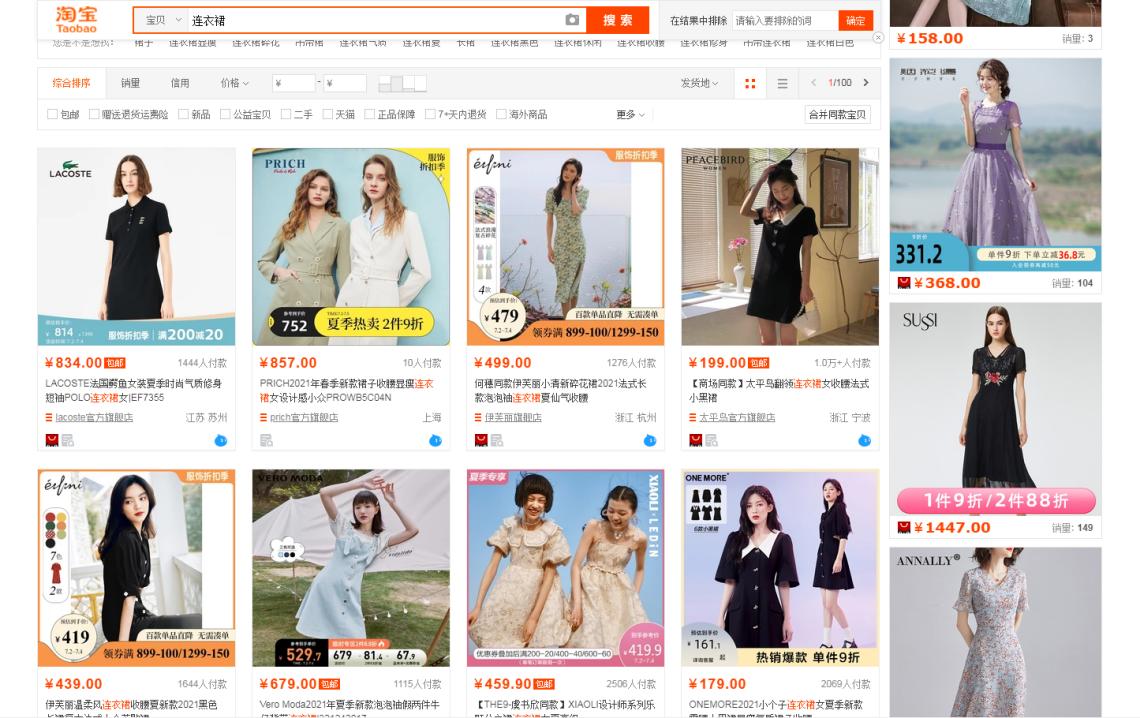Check the 7+天内退货 filter
Screen dimensions: 1140x718
tap(430, 114)
